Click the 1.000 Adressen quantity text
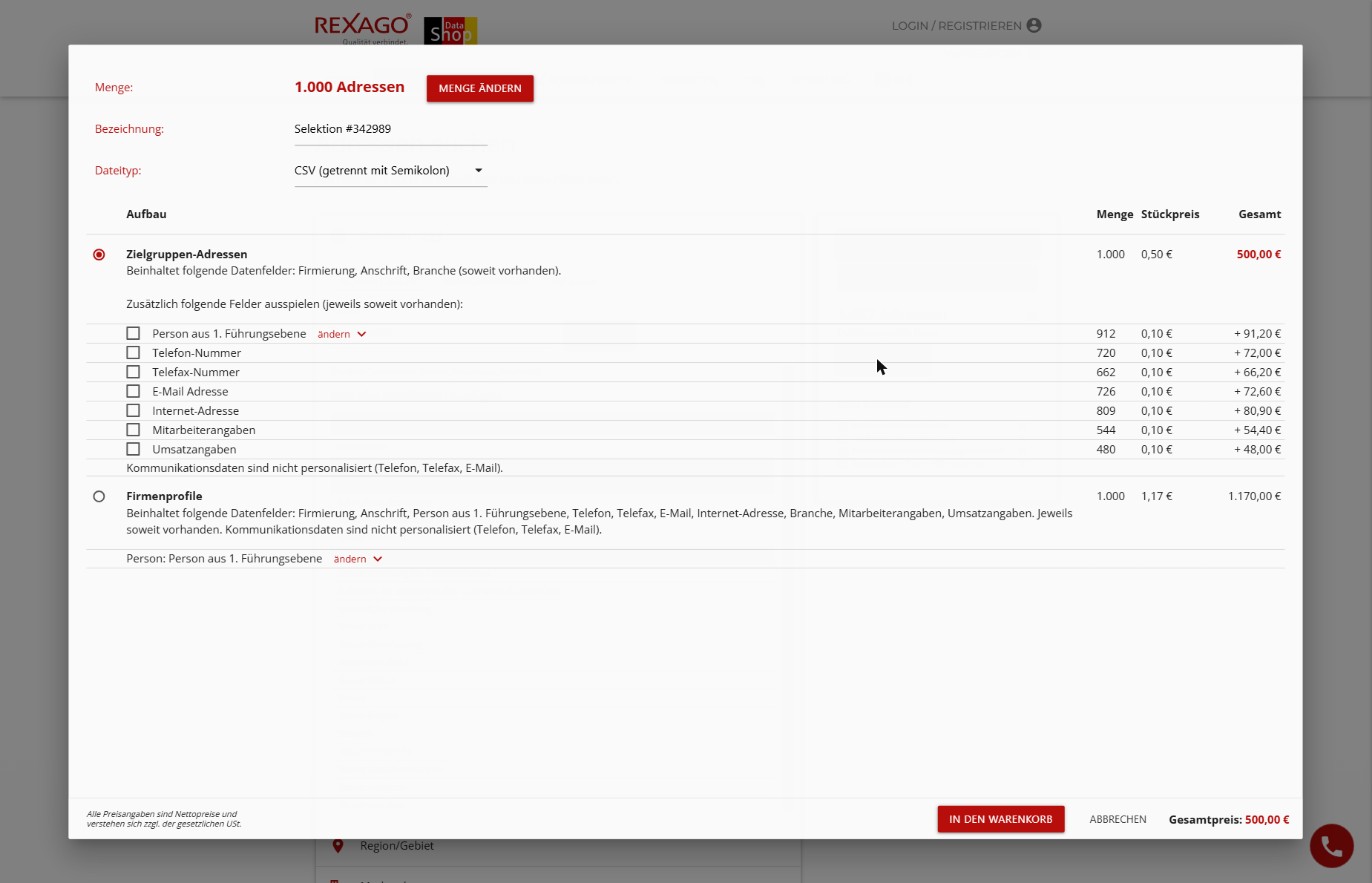 point(349,87)
